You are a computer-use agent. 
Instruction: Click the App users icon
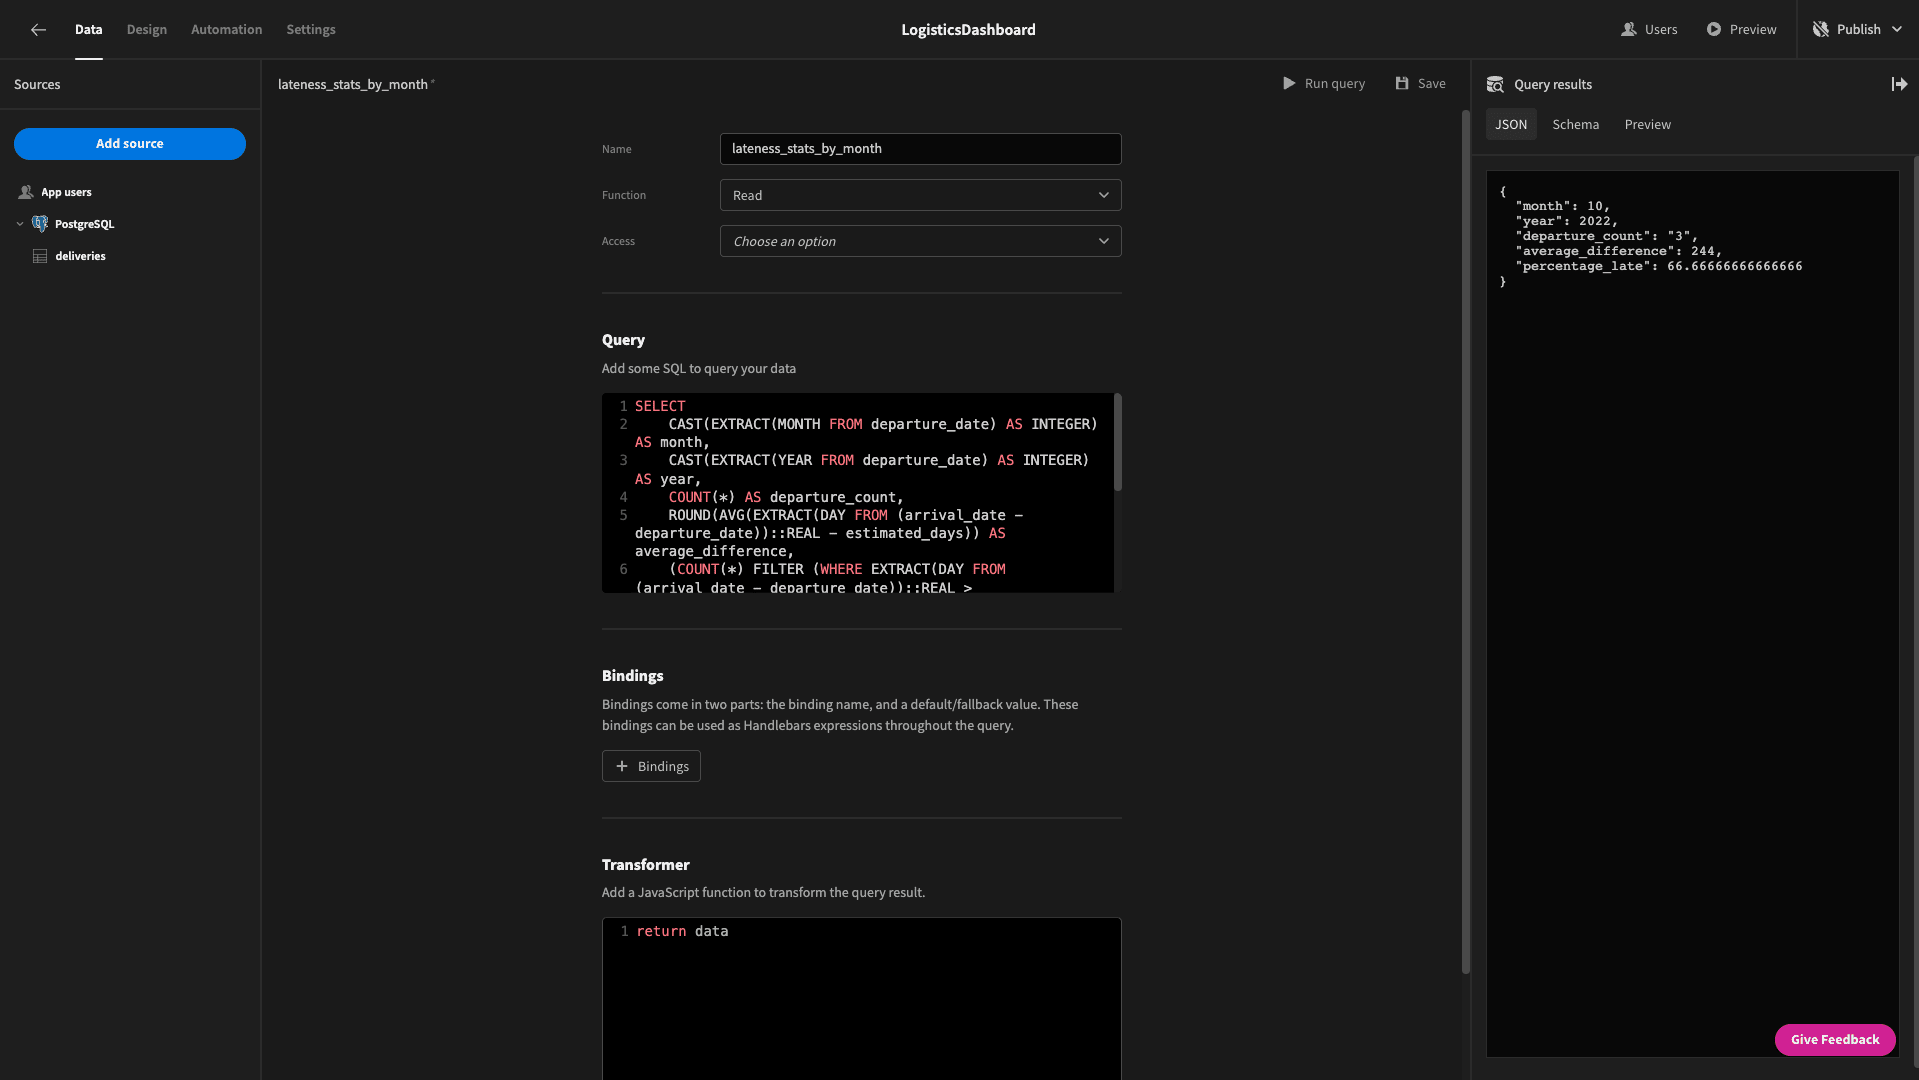(x=26, y=192)
